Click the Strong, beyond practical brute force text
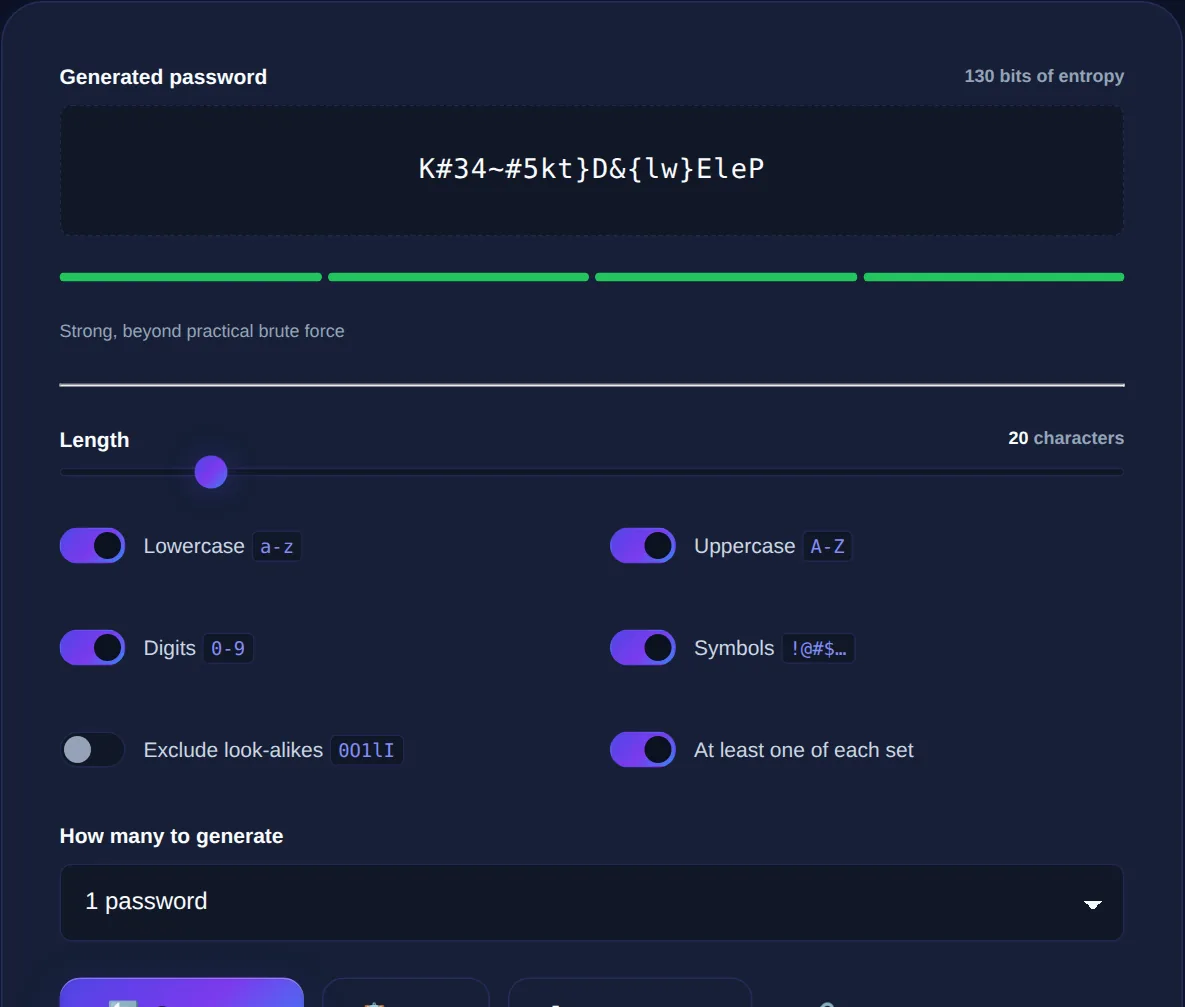 click(202, 331)
